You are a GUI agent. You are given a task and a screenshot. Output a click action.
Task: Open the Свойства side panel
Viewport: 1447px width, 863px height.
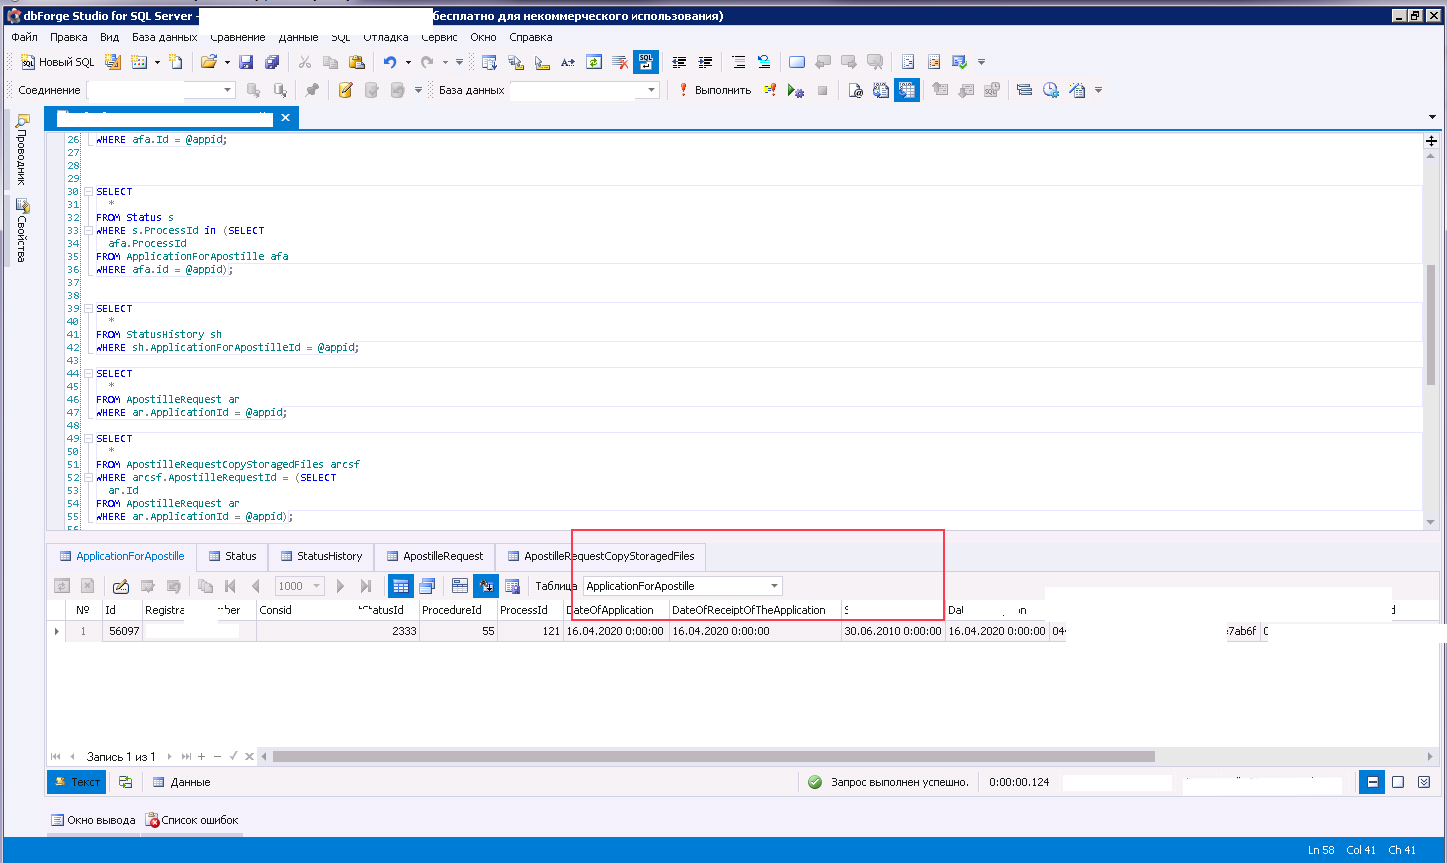(22, 230)
